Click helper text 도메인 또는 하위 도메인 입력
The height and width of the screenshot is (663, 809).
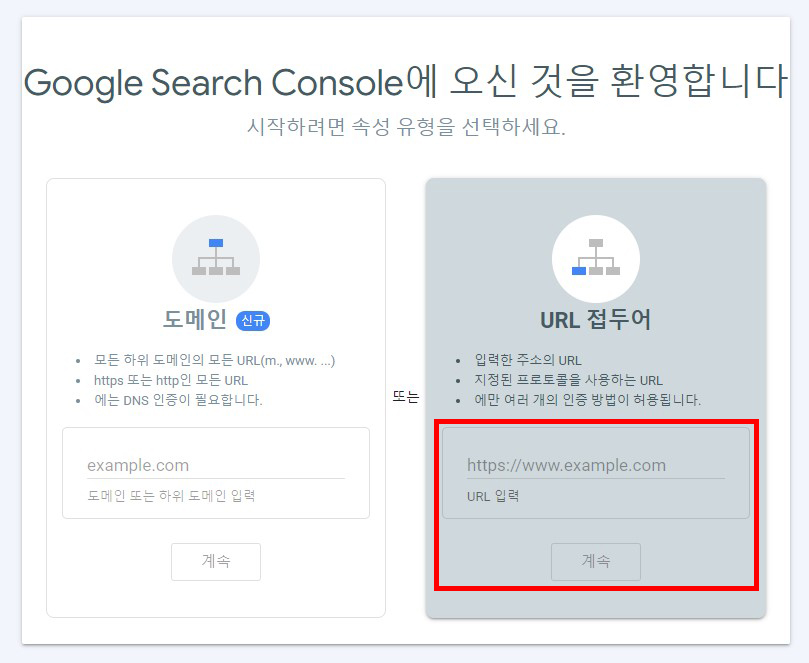click(171, 496)
